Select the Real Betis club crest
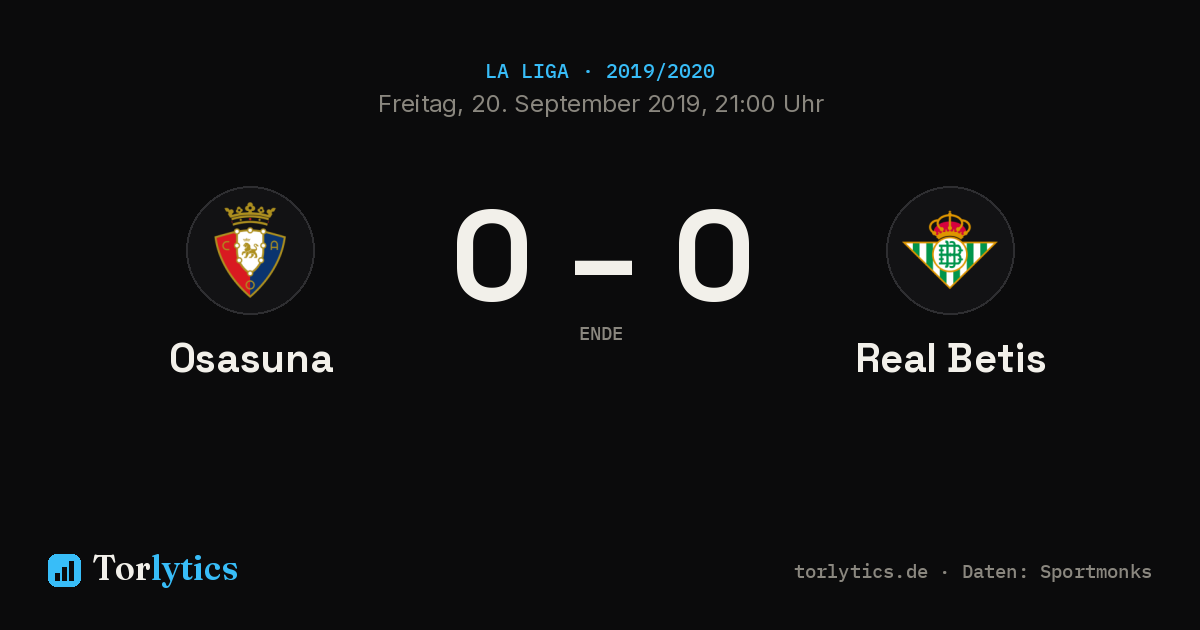Image resolution: width=1200 pixels, height=630 pixels. click(950, 250)
